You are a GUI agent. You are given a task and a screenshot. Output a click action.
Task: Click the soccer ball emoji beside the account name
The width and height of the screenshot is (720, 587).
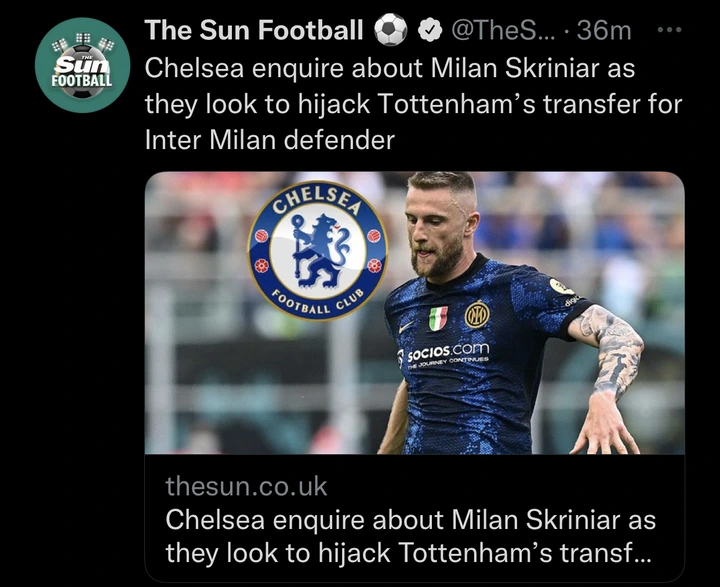390,31
